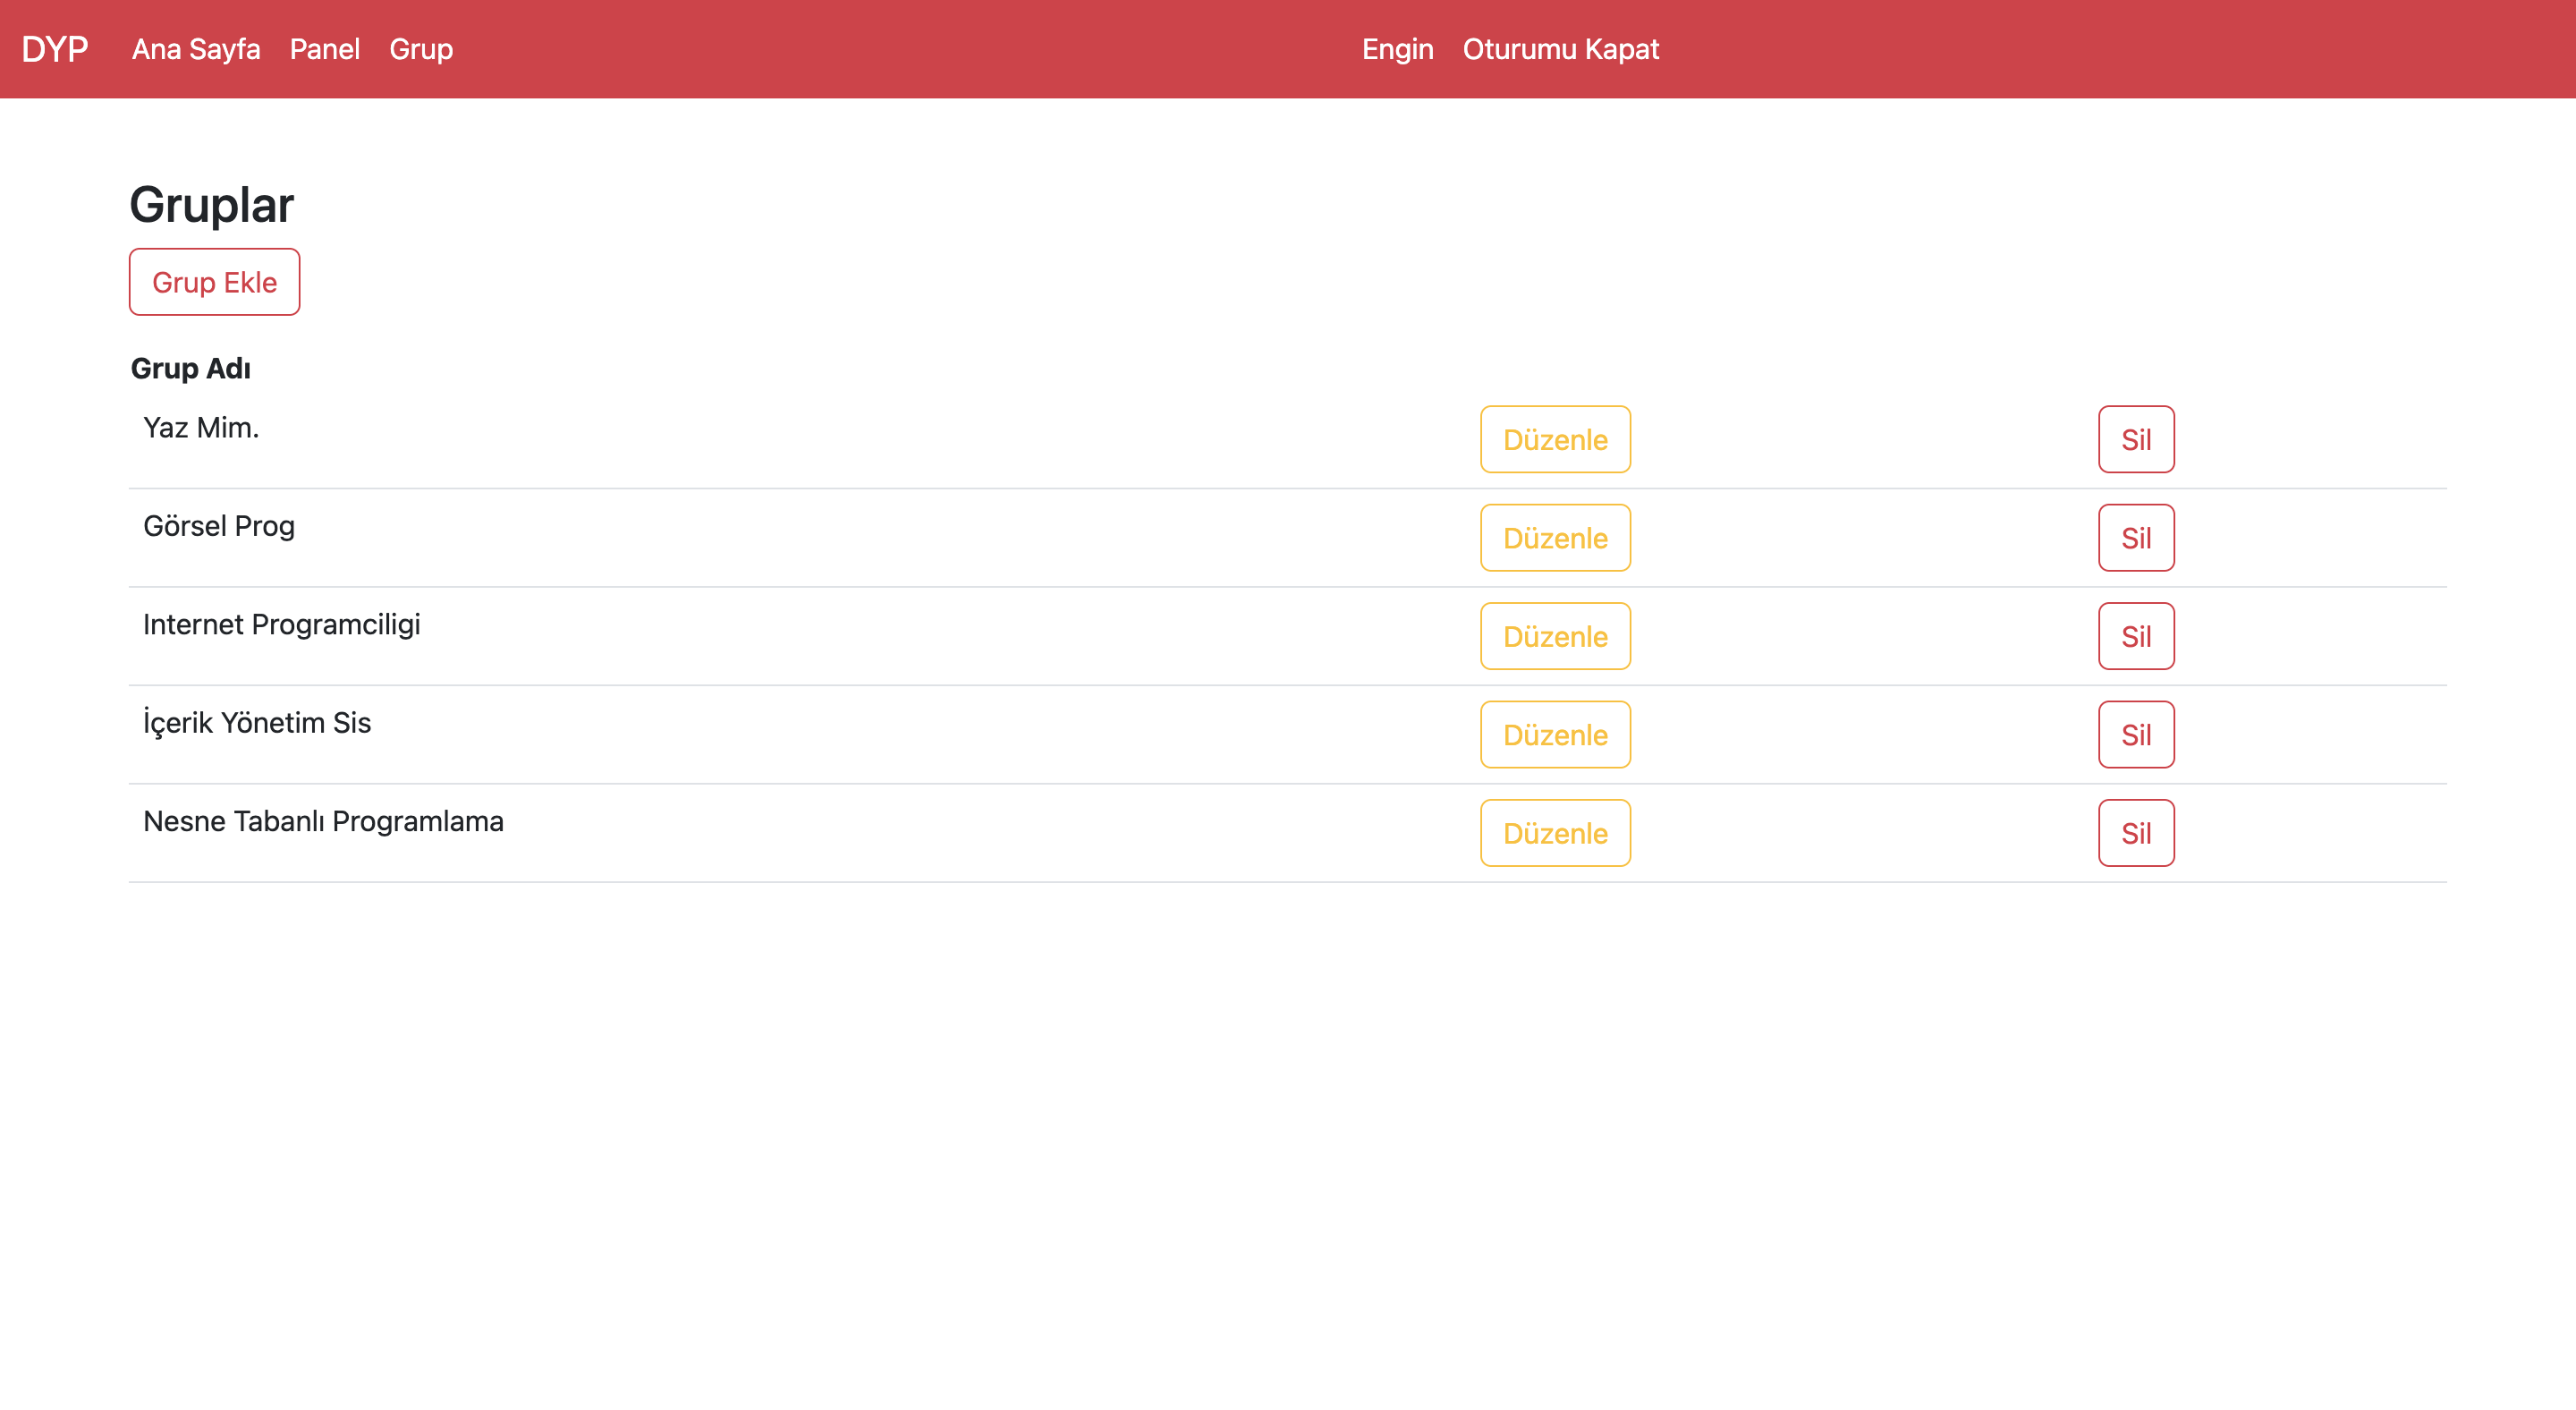Edit the Internet Programciligi group
This screenshot has width=2576, height=1410.
click(1554, 636)
